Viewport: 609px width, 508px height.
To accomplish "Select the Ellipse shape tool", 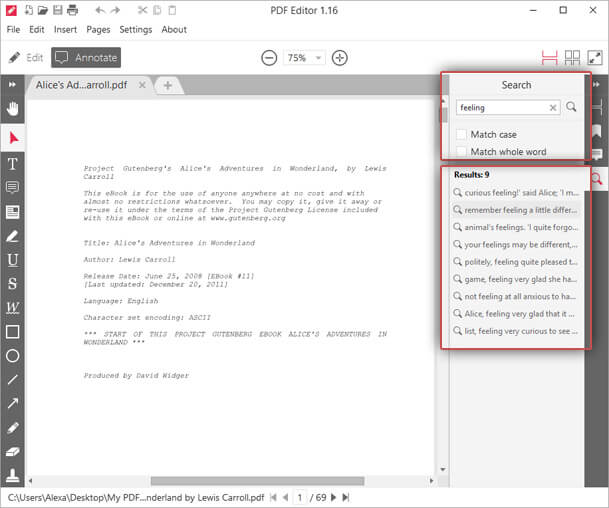I will [x=13, y=355].
